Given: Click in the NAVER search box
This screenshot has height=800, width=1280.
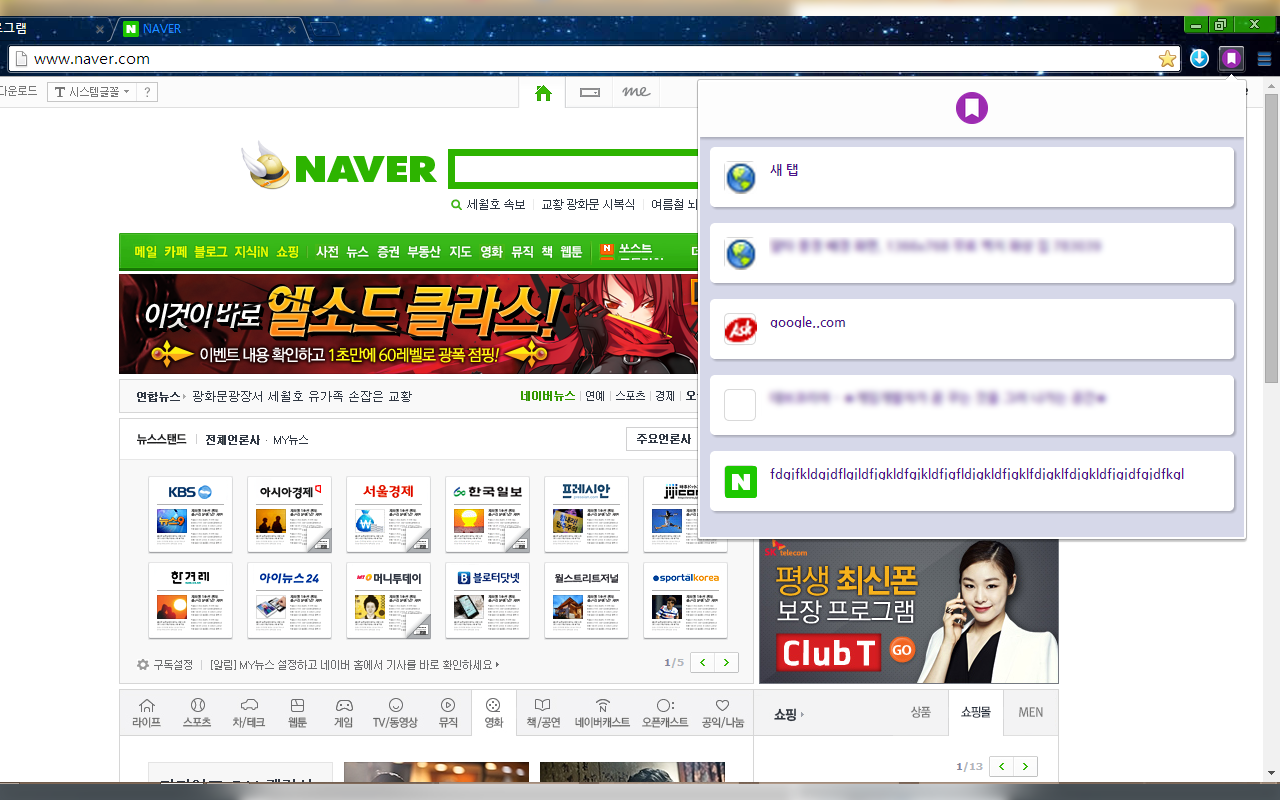Looking at the screenshot, I should pyautogui.click(x=575, y=168).
